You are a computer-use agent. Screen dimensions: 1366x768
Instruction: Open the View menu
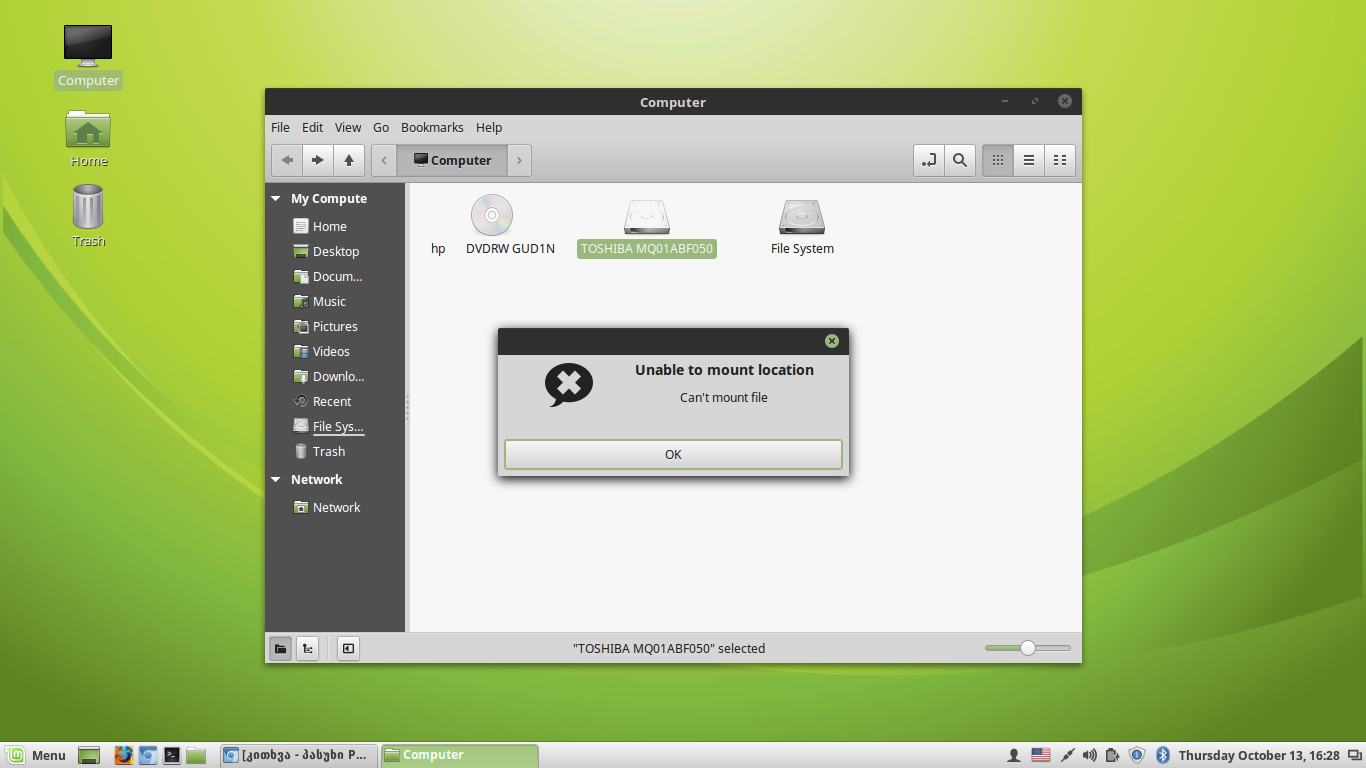click(348, 127)
